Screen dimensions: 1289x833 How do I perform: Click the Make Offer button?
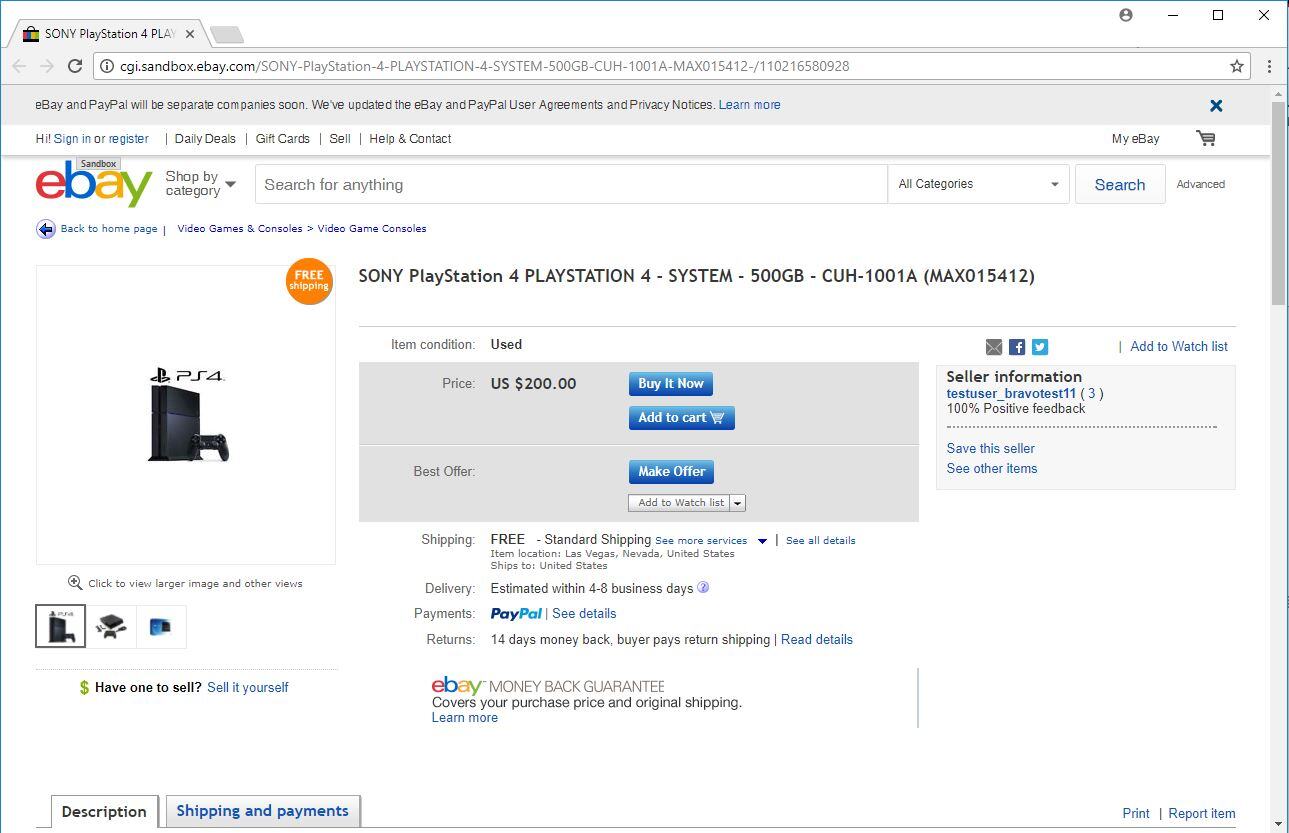671,471
